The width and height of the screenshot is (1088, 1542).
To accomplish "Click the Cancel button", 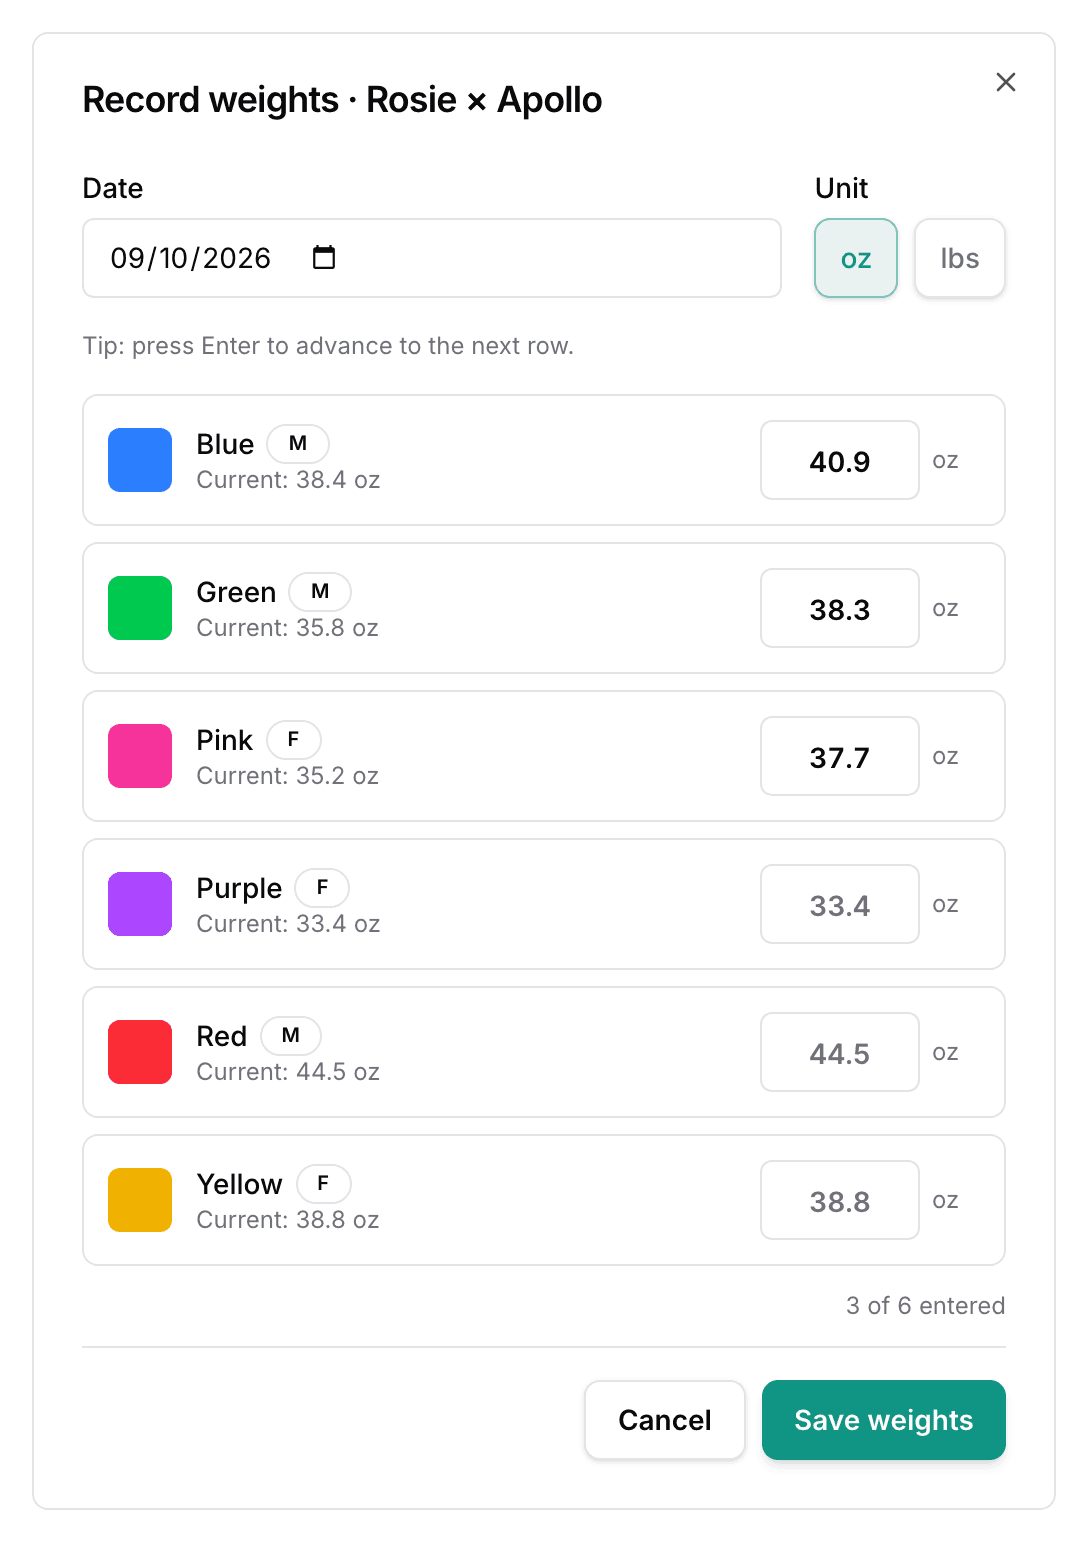I will [665, 1420].
